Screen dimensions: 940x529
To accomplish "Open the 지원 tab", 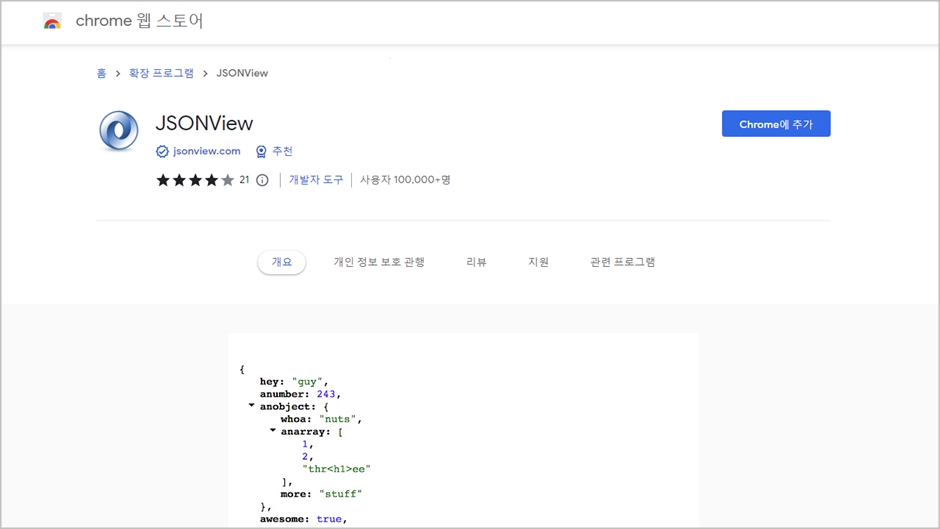I will (538, 262).
